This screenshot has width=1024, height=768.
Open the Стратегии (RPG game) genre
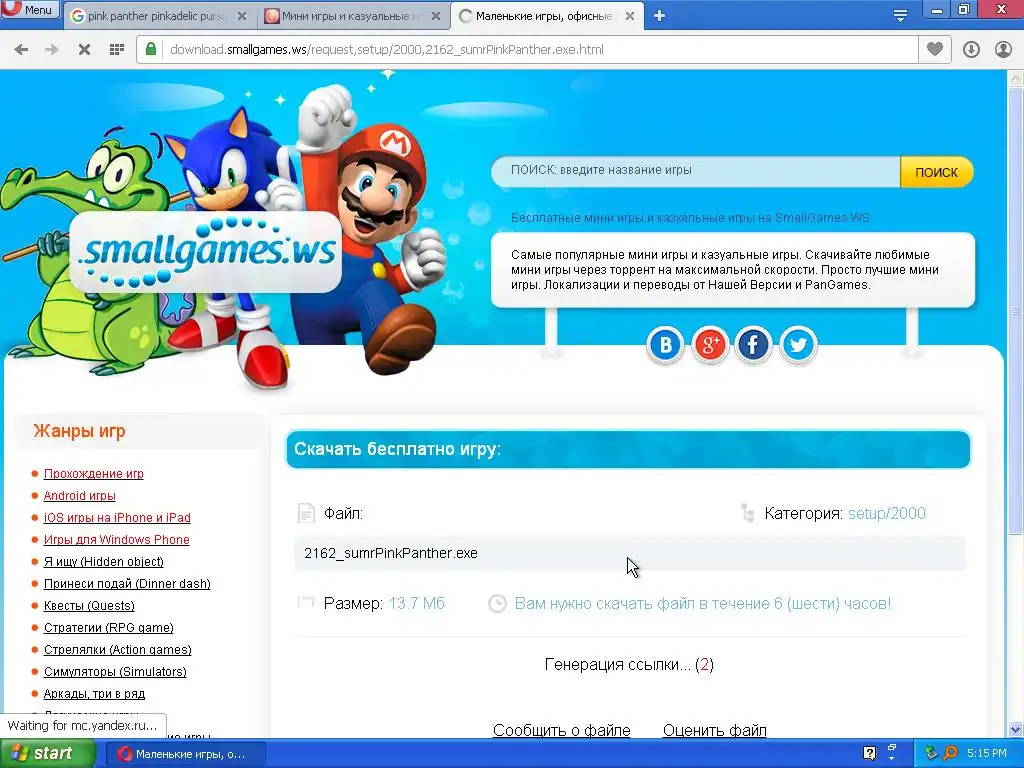pos(108,628)
